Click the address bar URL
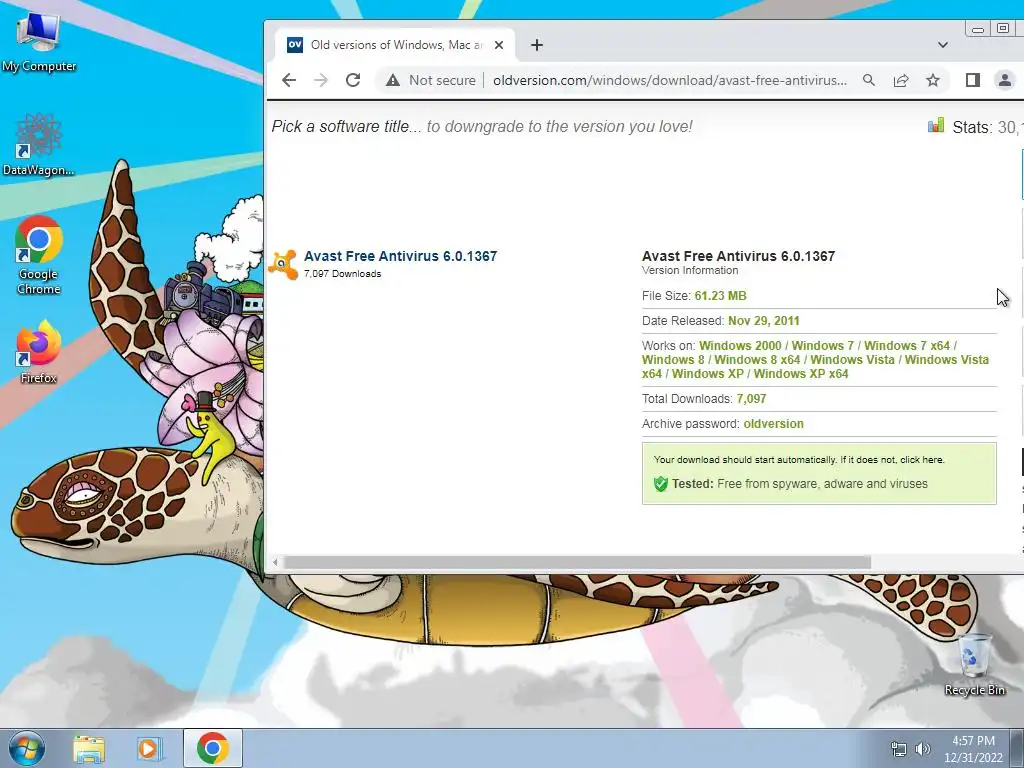The height and width of the screenshot is (768, 1024). (x=669, y=80)
